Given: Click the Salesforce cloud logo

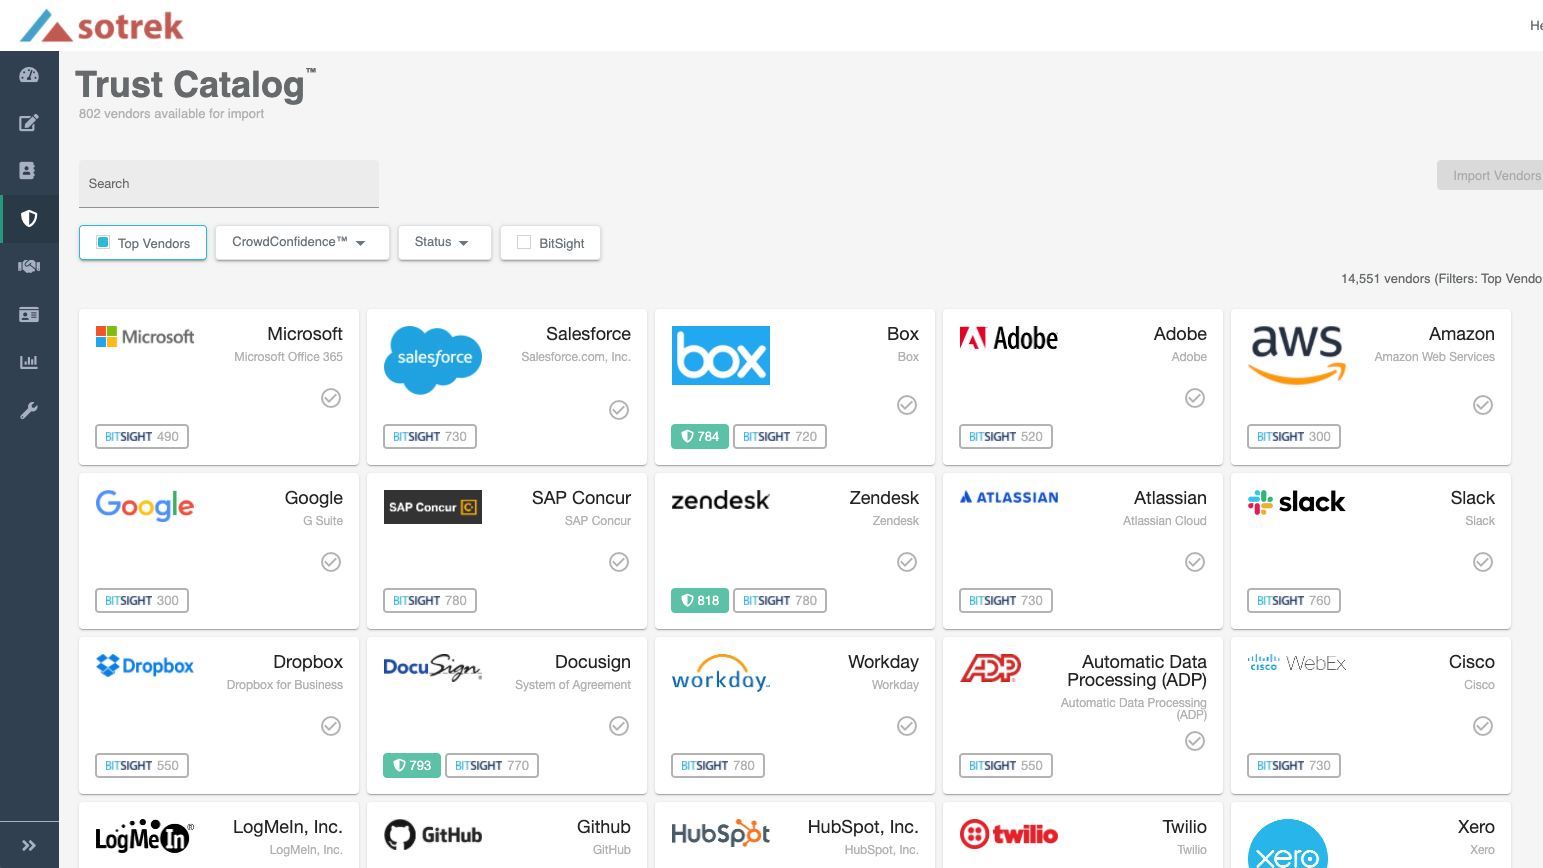Looking at the screenshot, I should click(x=433, y=360).
